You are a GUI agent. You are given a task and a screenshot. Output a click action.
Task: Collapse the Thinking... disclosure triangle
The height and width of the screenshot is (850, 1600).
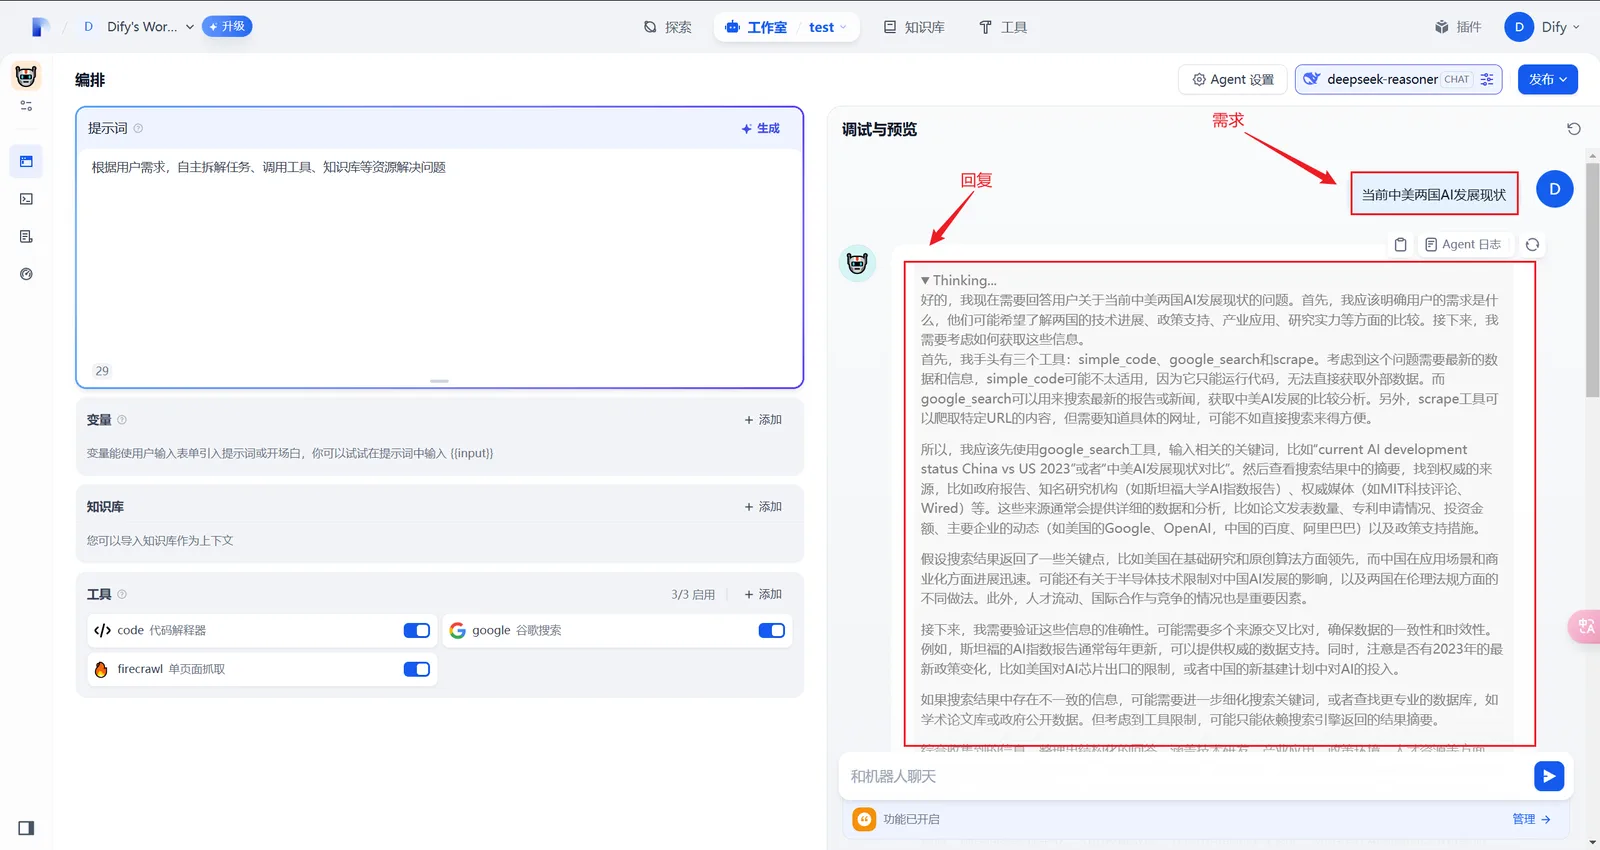tap(925, 281)
